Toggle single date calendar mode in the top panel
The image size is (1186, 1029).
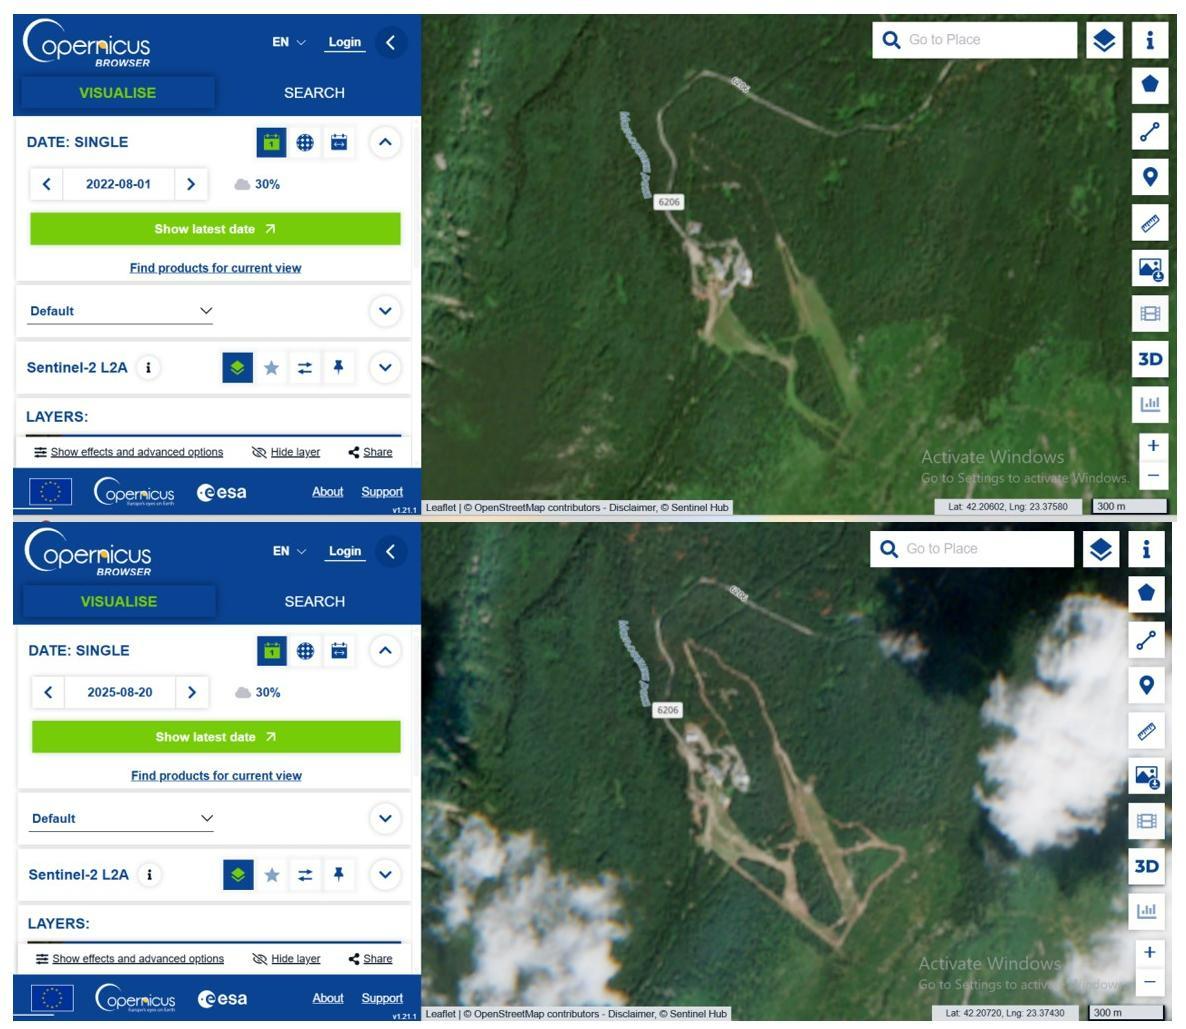click(x=272, y=142)
